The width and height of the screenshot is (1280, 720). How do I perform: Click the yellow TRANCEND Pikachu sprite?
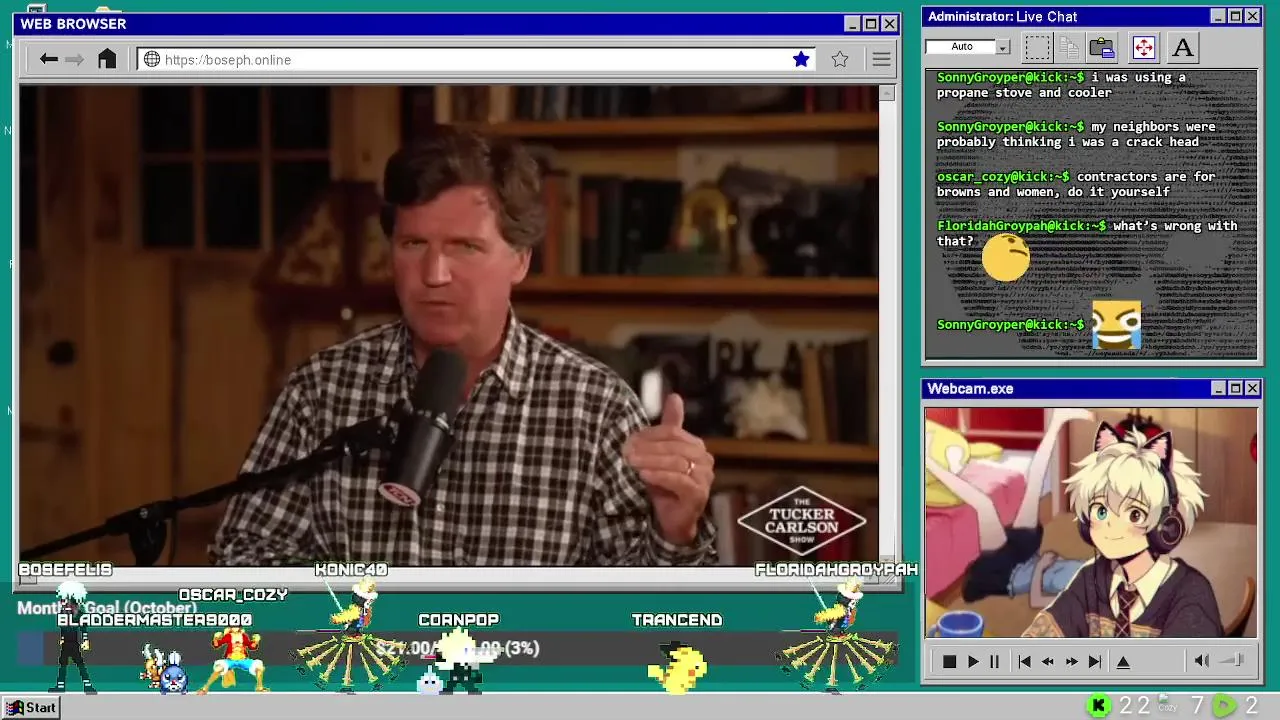click(678, 668)
